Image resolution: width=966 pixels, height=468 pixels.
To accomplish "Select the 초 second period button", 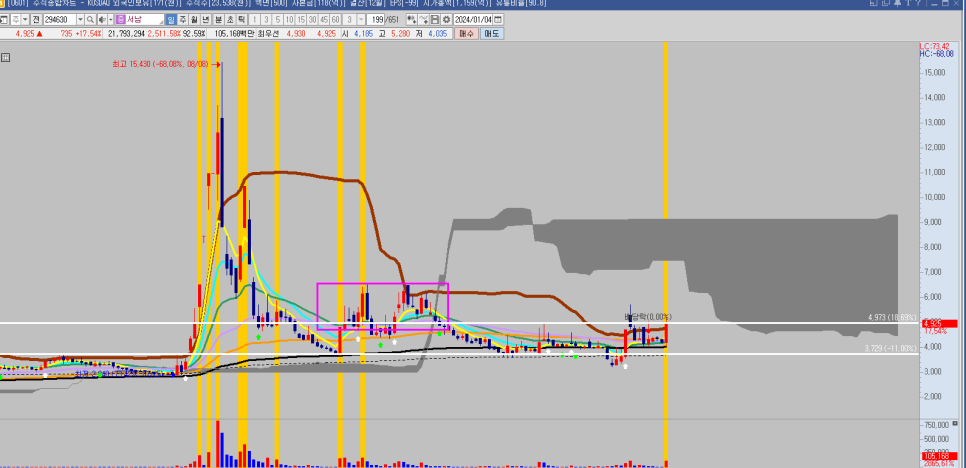I will [x=230, y=20].
